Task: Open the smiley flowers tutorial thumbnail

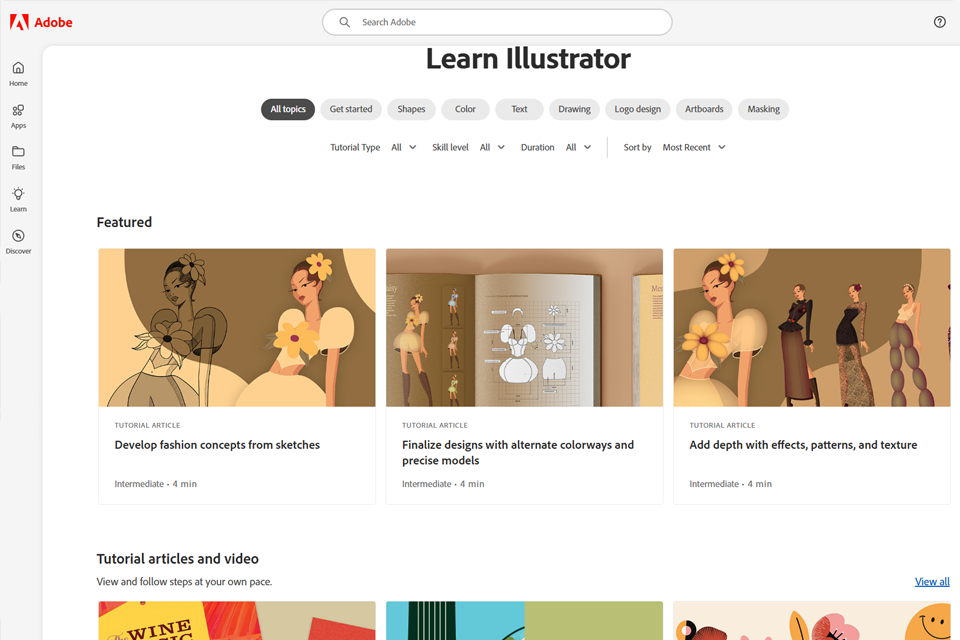Action: coord(812,620)
